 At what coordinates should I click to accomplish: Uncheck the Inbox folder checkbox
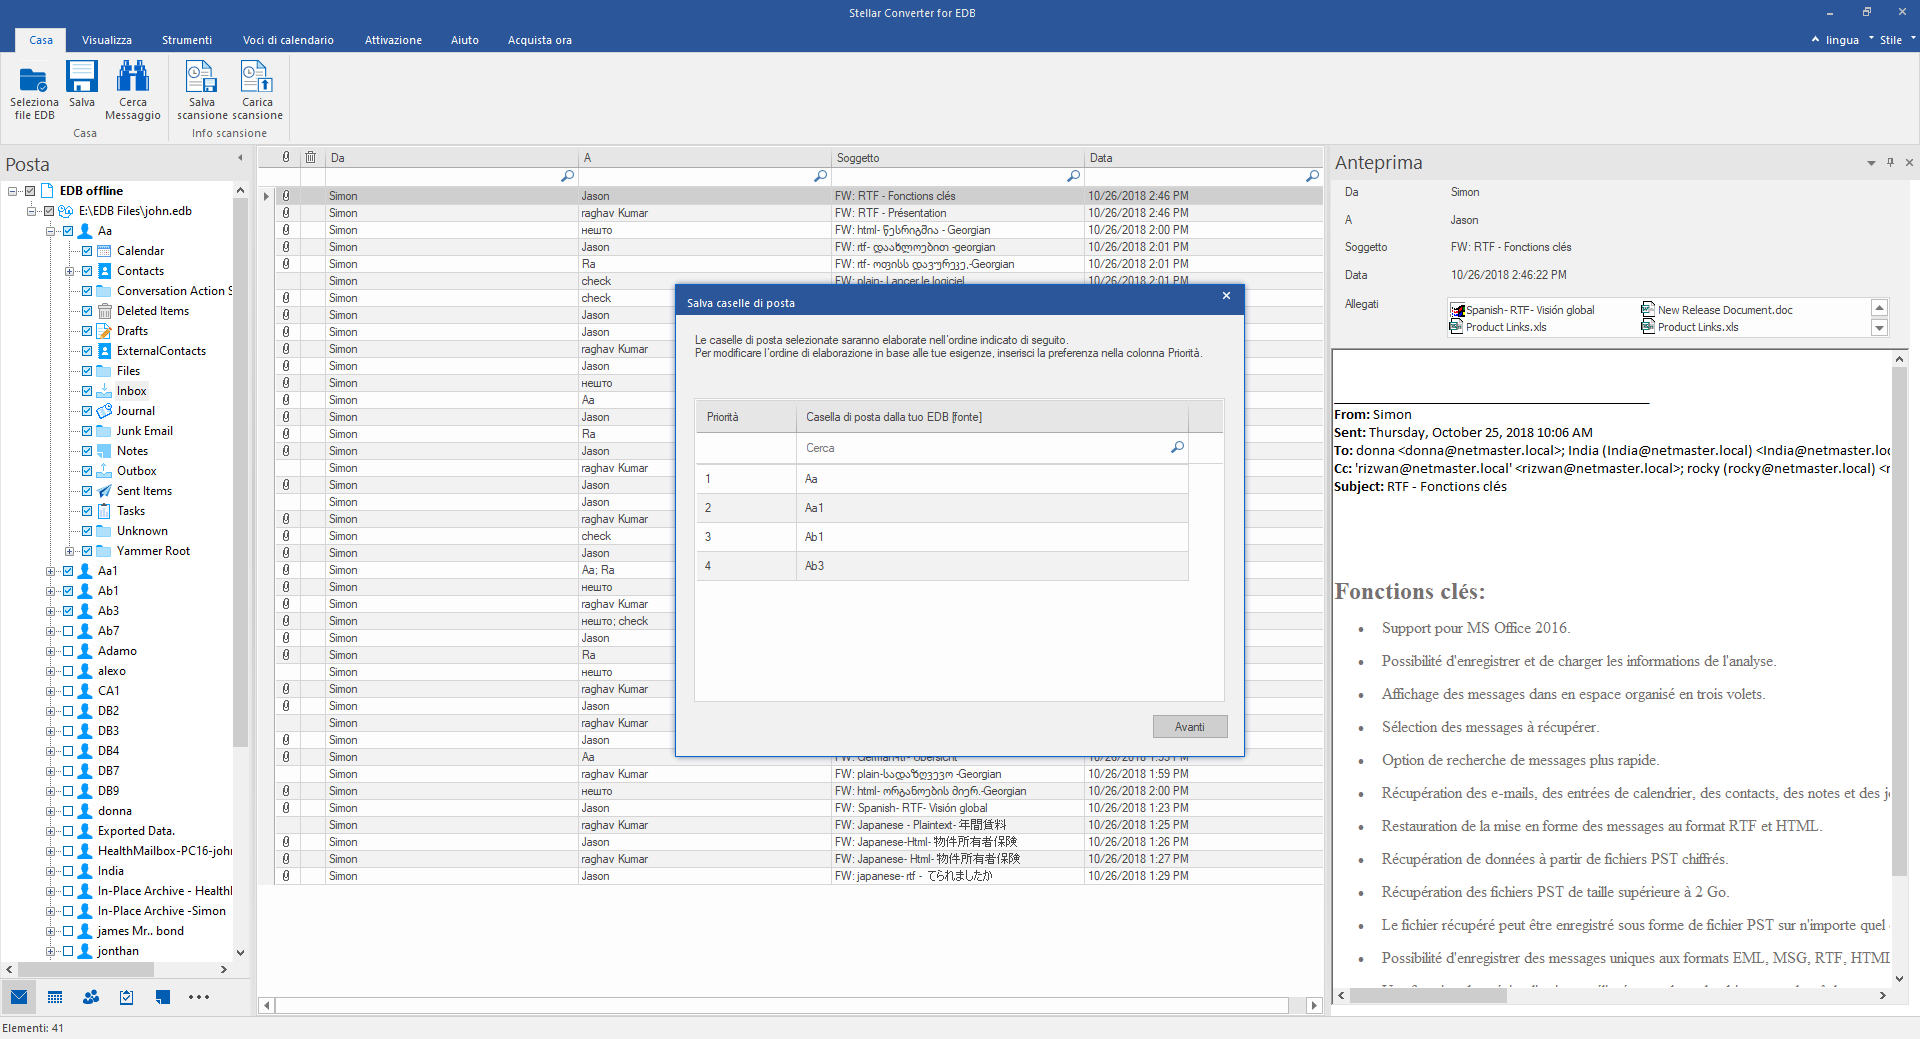tap(87, 391)
